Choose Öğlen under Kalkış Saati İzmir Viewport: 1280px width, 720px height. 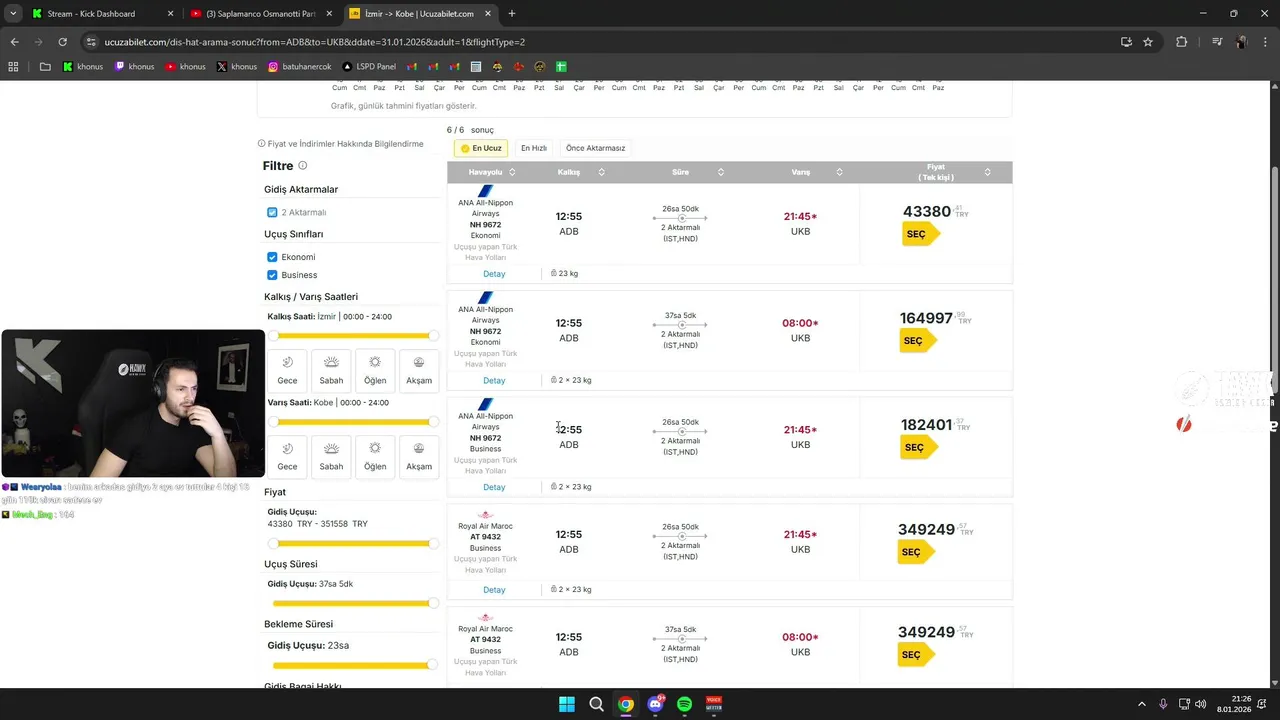click(x=375, y=371)
